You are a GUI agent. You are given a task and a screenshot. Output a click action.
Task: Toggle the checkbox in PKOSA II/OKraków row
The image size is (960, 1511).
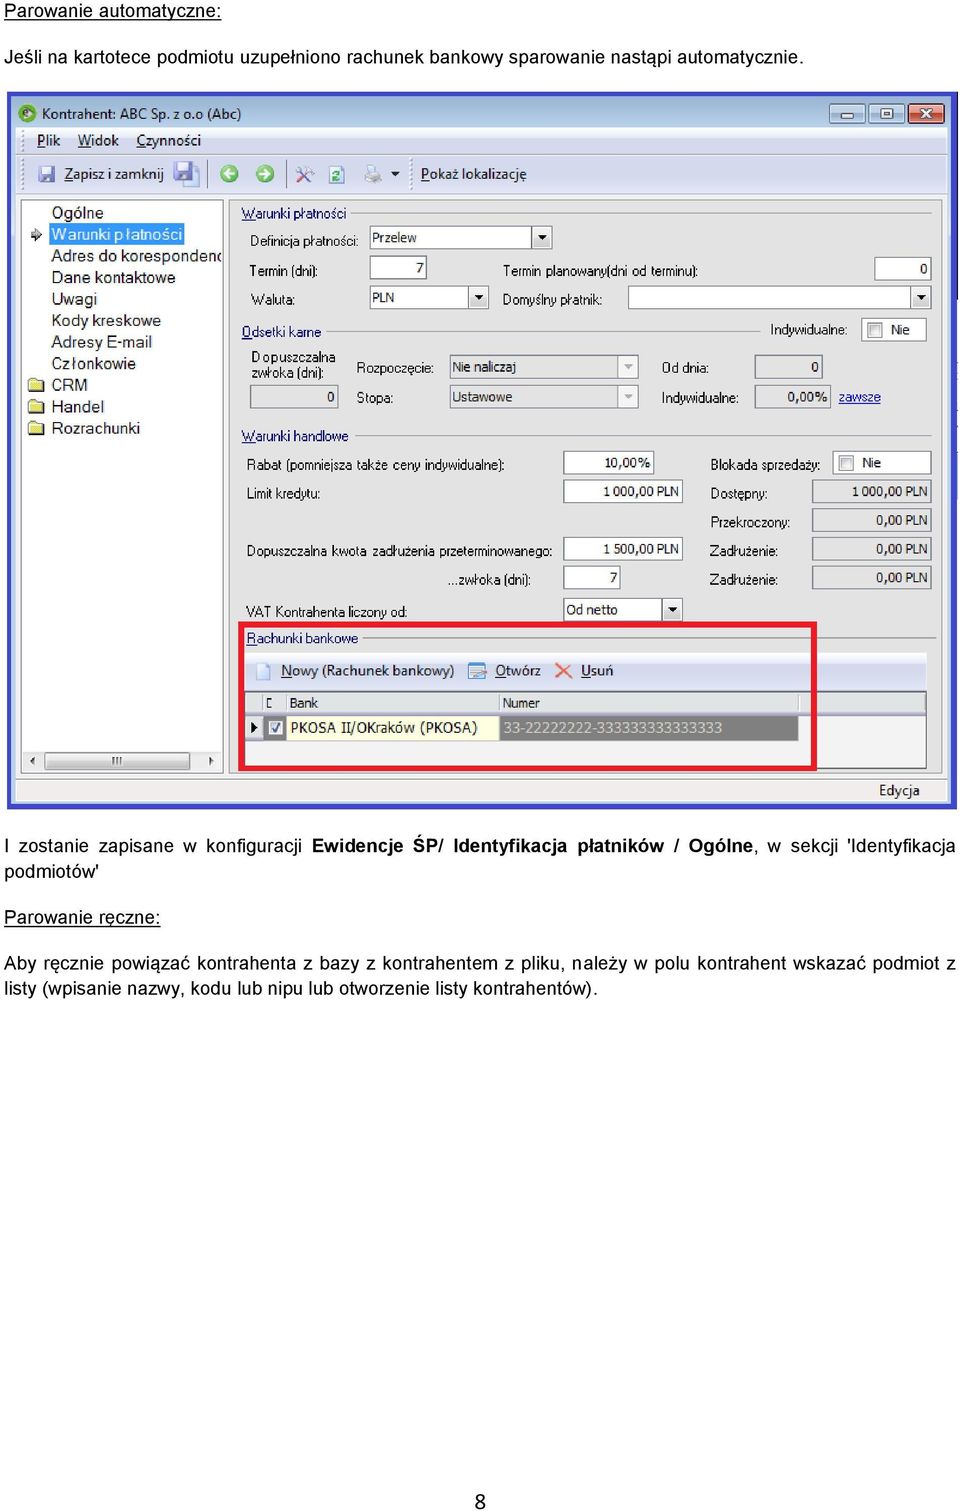pos(276,728)
